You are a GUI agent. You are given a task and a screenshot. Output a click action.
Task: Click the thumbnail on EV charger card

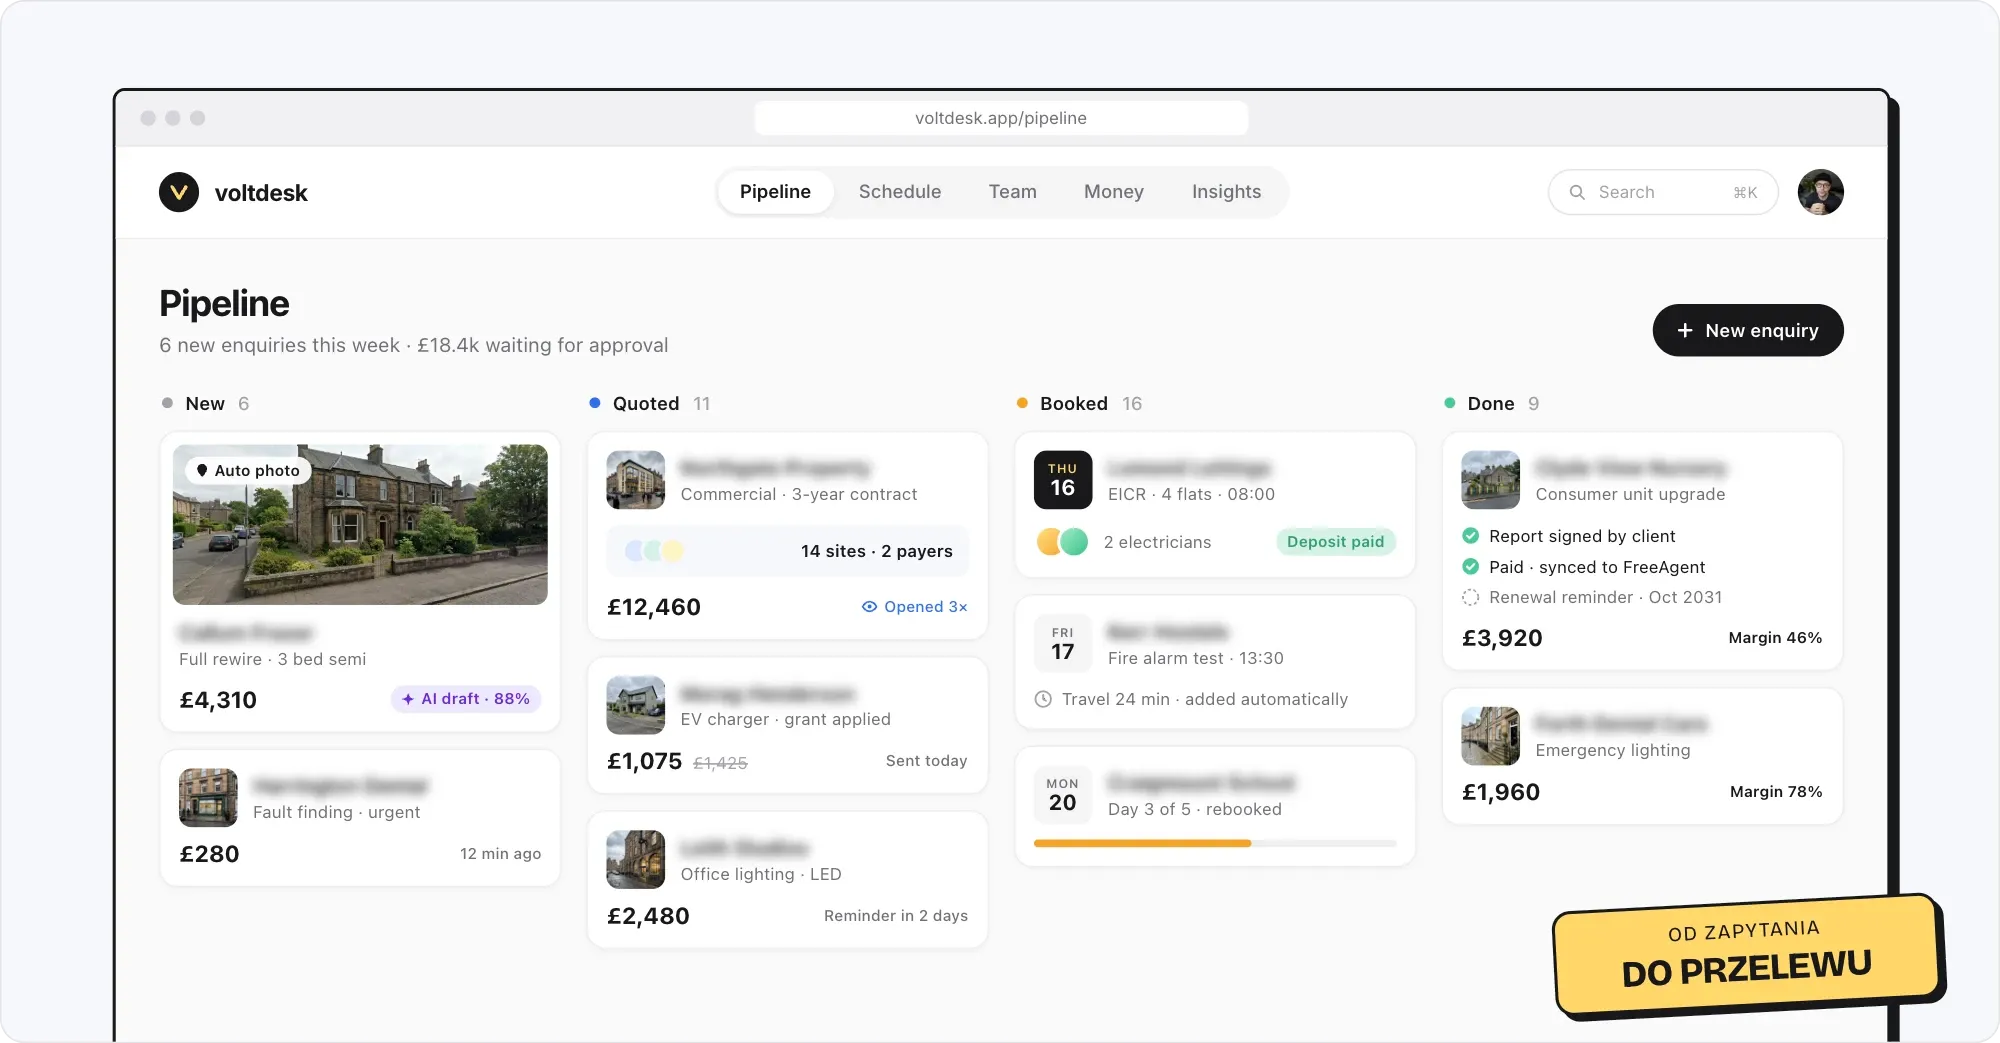(636, 705)
